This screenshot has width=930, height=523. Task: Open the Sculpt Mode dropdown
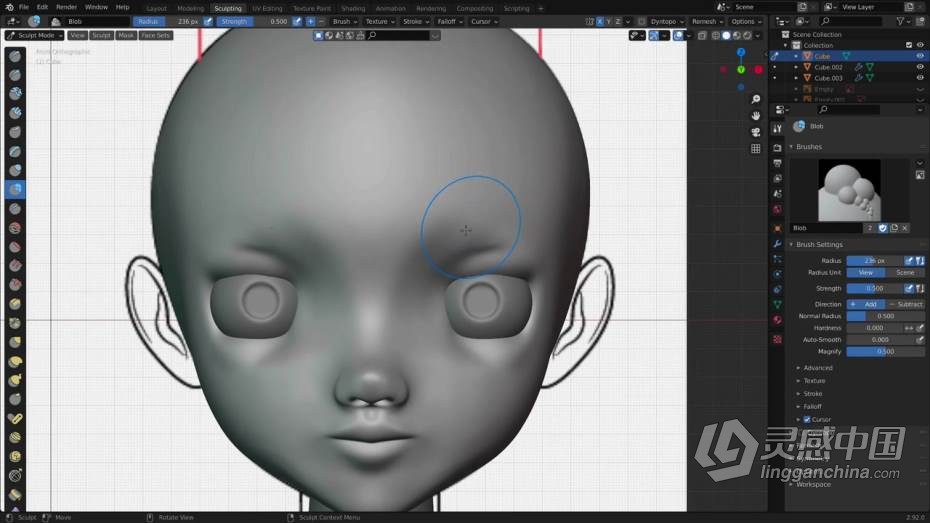(34, 36)
